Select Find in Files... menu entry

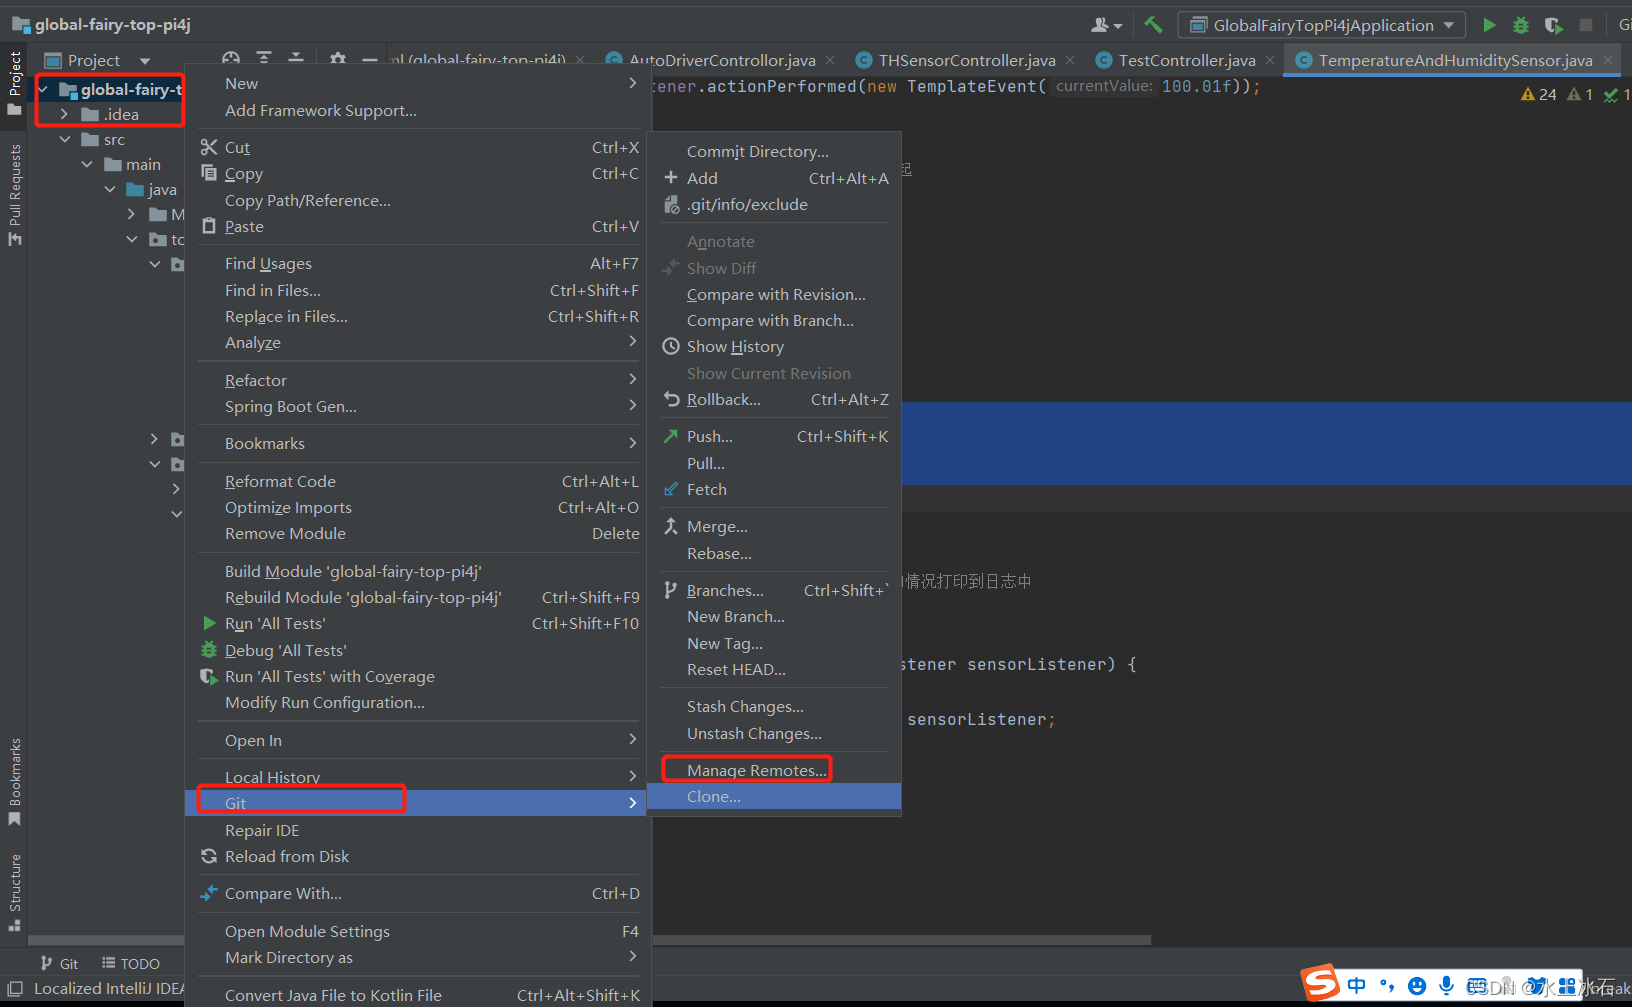[x=416, y=290]
